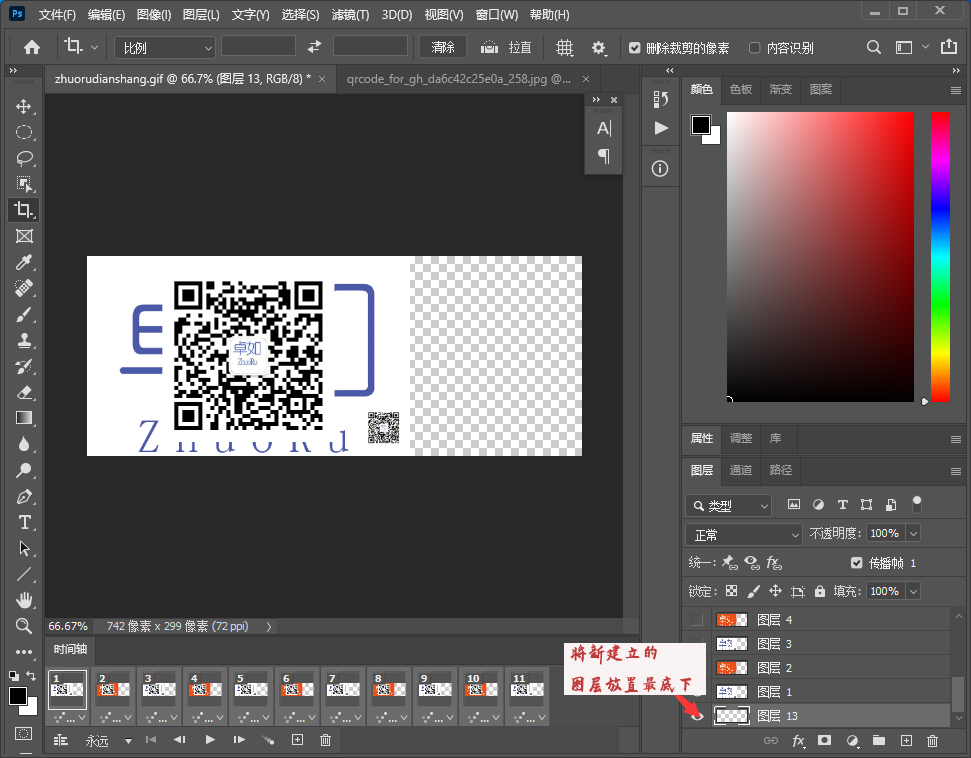Click the Home icon in options bar
The width and height of the screenshot is (971, 758).
[32, 47]
